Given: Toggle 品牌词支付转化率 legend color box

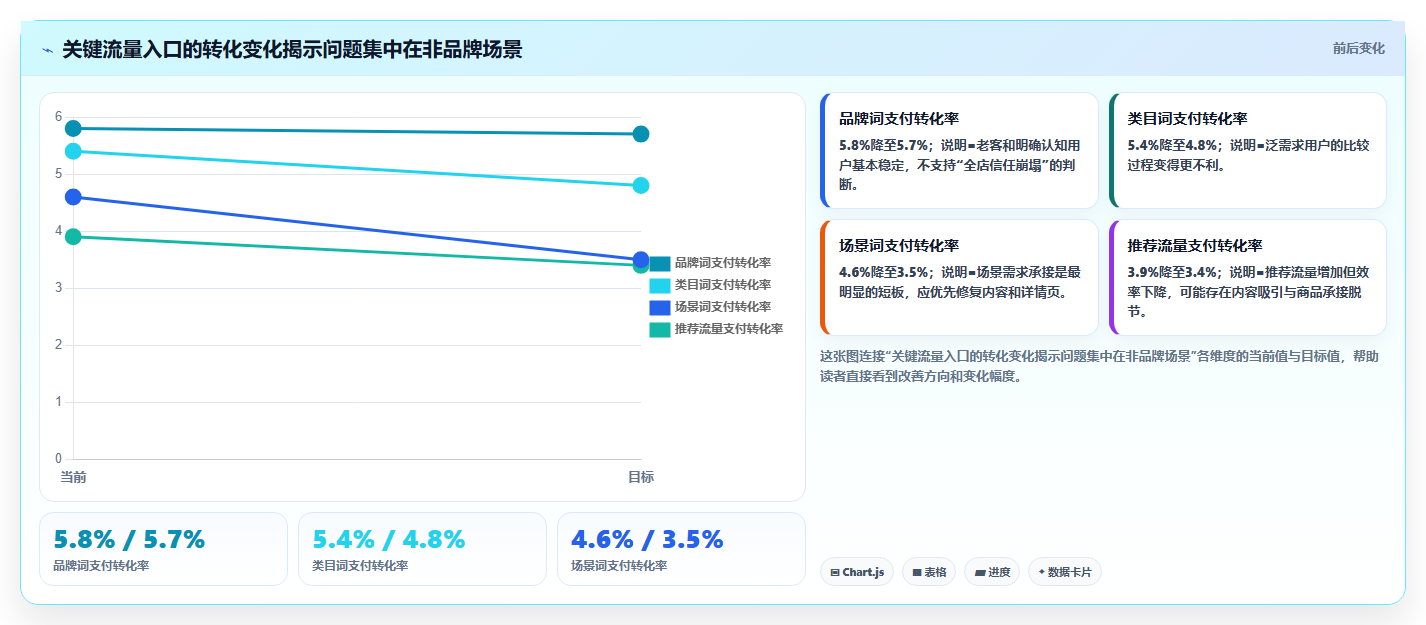Looking at the screenshot, I should tap(659, 263).
